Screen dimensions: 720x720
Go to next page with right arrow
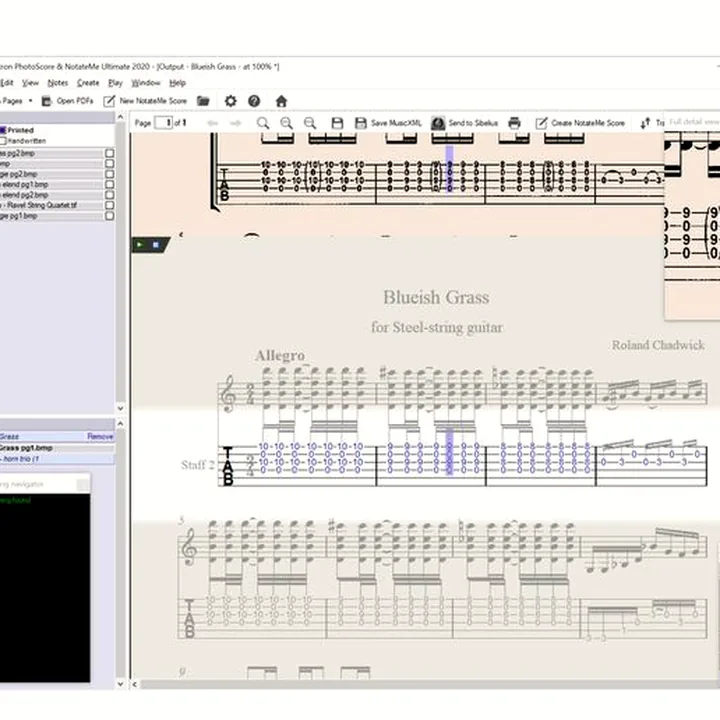point(236,123)
